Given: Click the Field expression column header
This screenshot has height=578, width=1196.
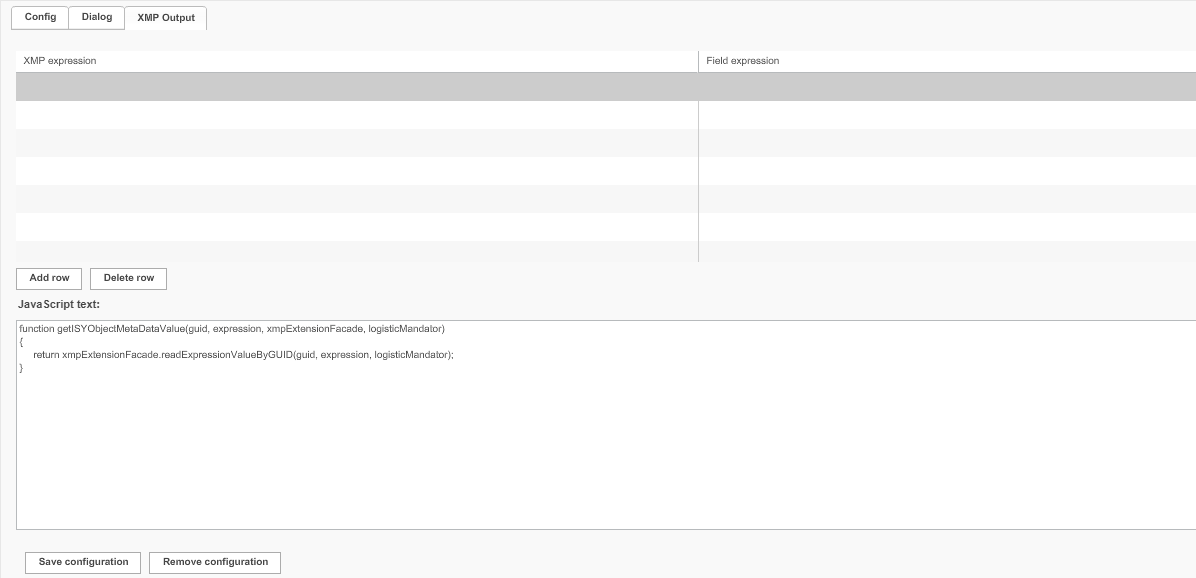Looking at the screenshot, I should (744, 60).
